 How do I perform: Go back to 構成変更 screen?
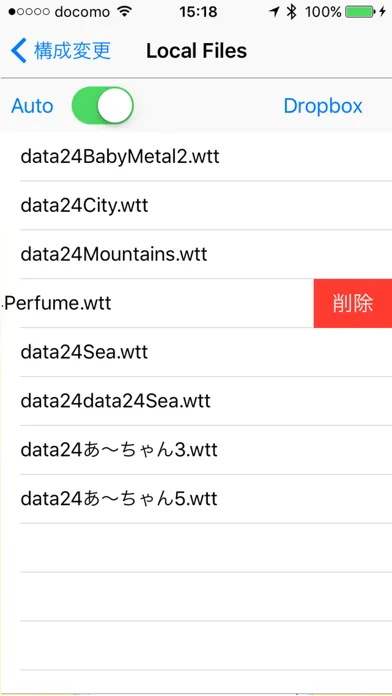(x=61, y=51)
